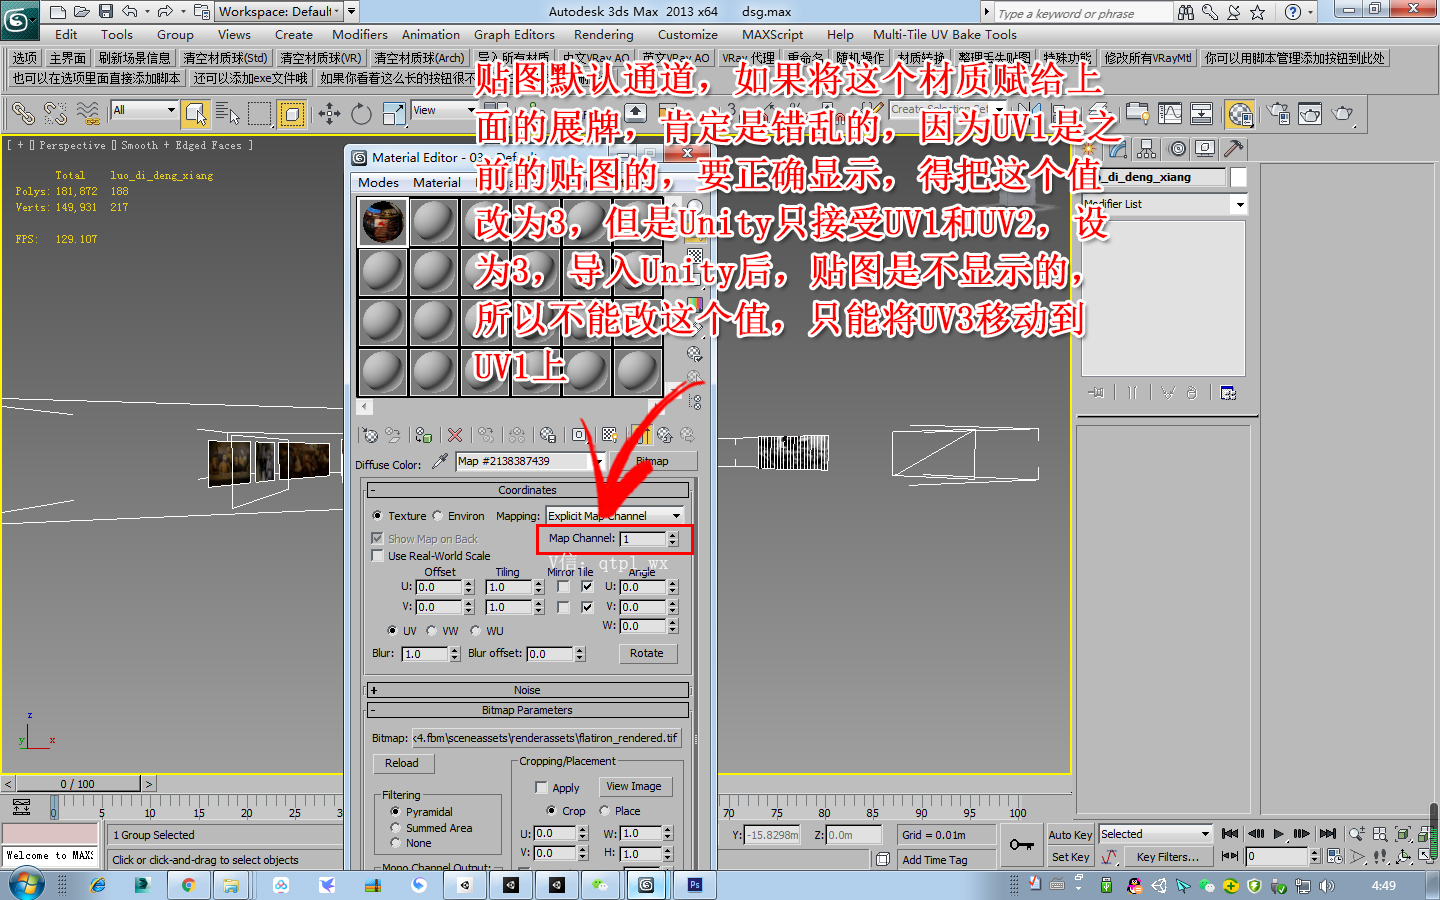
Task: Click the Rectangular Selection Region icon
Action: pos(260,114)
